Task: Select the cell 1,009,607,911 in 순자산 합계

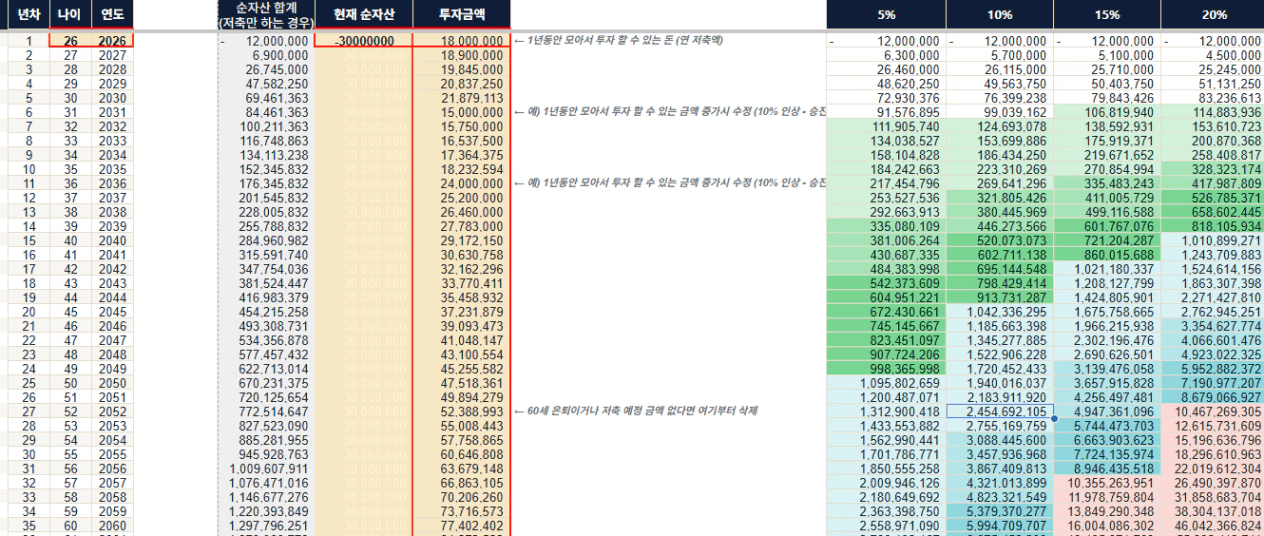Action: [265, 468]
